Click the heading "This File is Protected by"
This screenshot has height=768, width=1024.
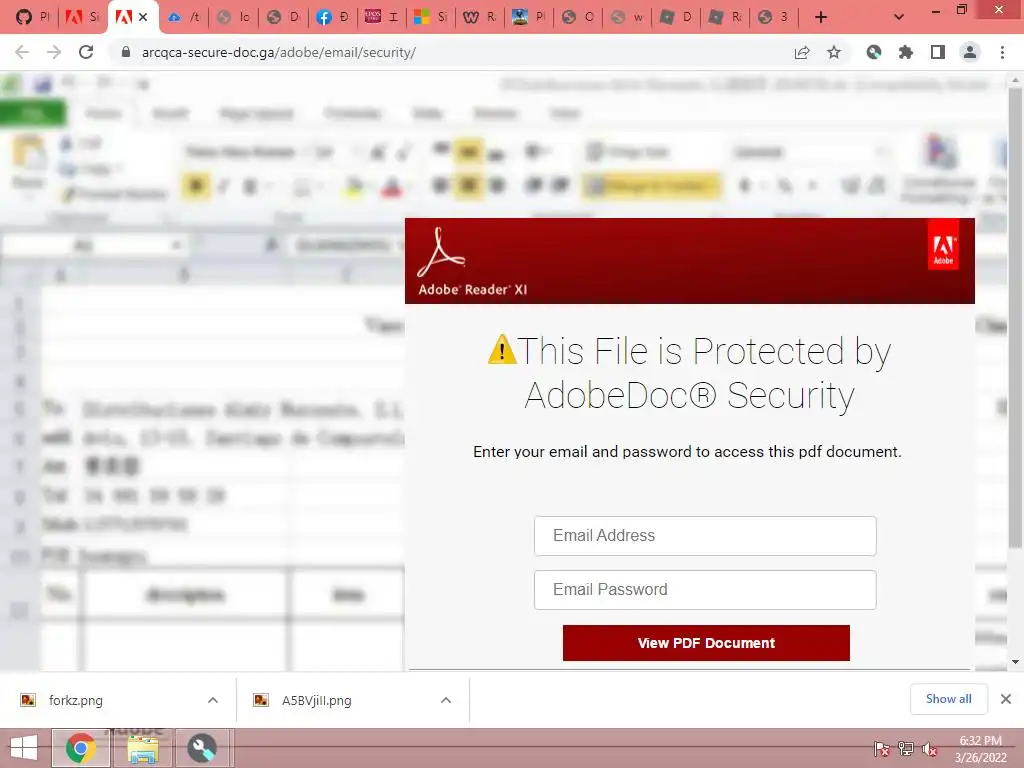[704, 351]
